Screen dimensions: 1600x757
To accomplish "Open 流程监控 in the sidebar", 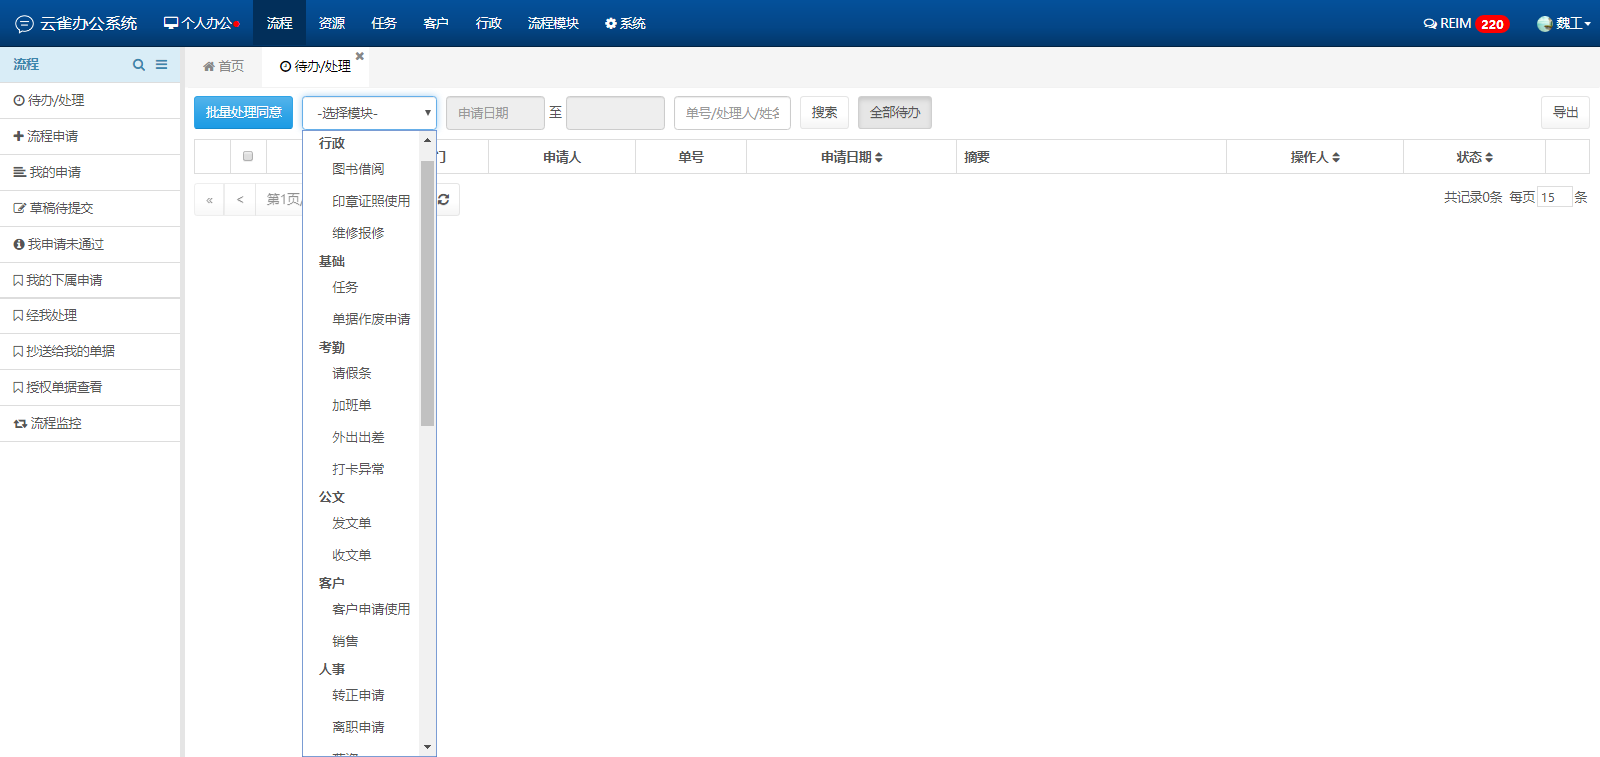I will [55, 423].
